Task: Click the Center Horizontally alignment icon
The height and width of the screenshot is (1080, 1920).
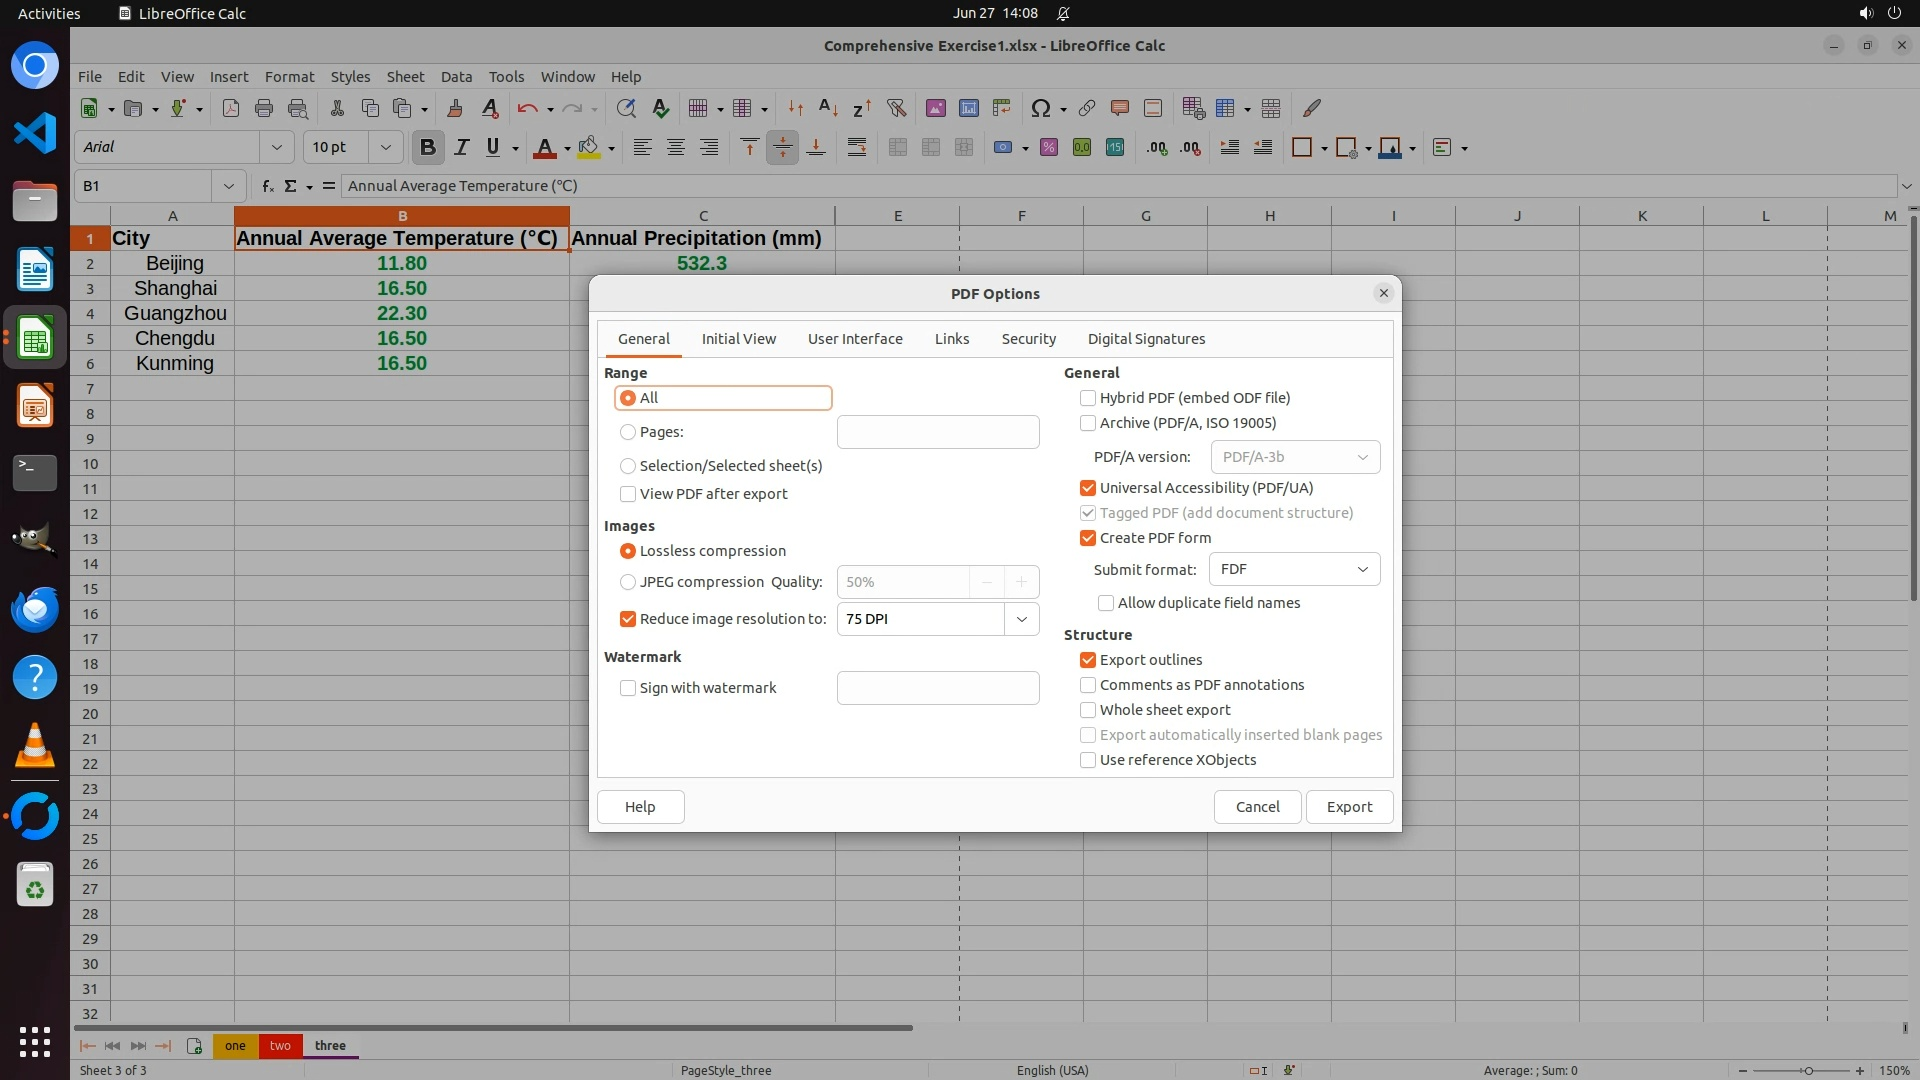Action: pyautogui.click(x=676, y=147)
